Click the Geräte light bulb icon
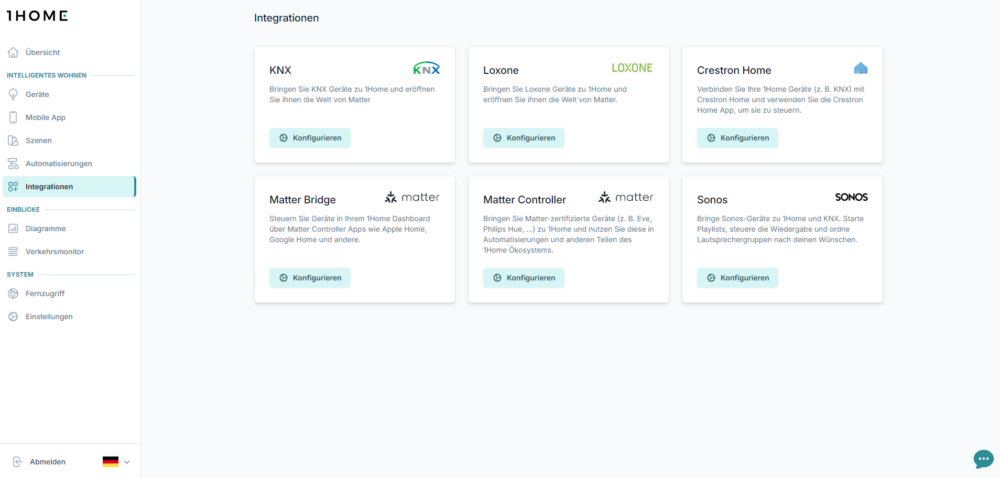This screenshot has width=1000, height=478. (x=13, y=94)
